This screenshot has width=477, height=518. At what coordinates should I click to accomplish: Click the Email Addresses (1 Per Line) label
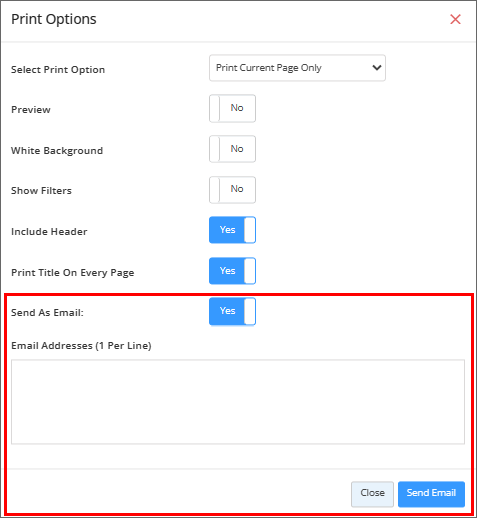(x=81, y=346)
